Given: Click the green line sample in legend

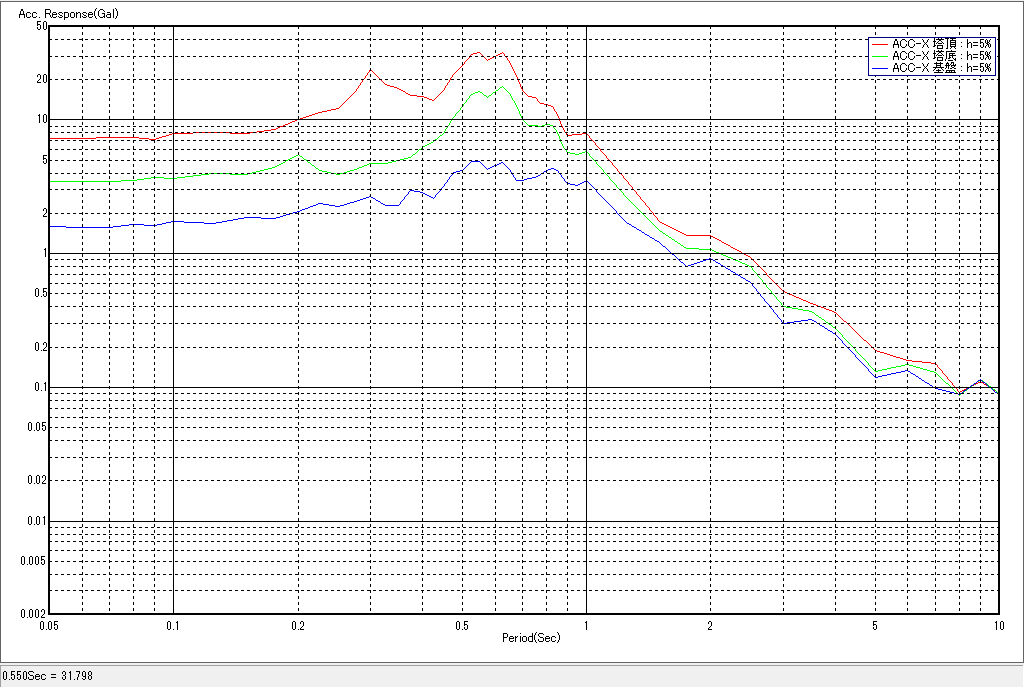Looking at the screenshot, I should click(879, 56).
